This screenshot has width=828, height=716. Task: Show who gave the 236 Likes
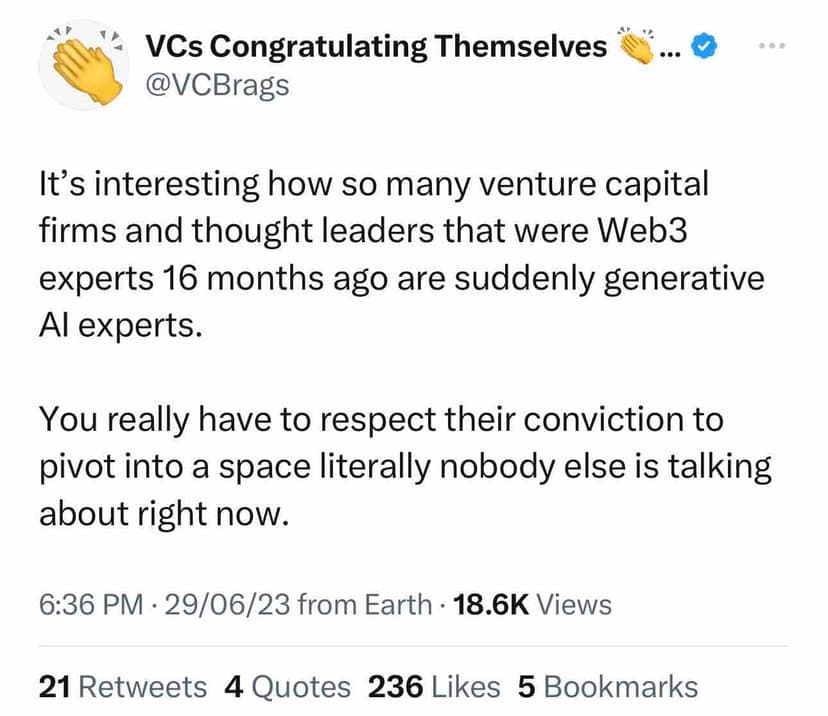point(434,687)
